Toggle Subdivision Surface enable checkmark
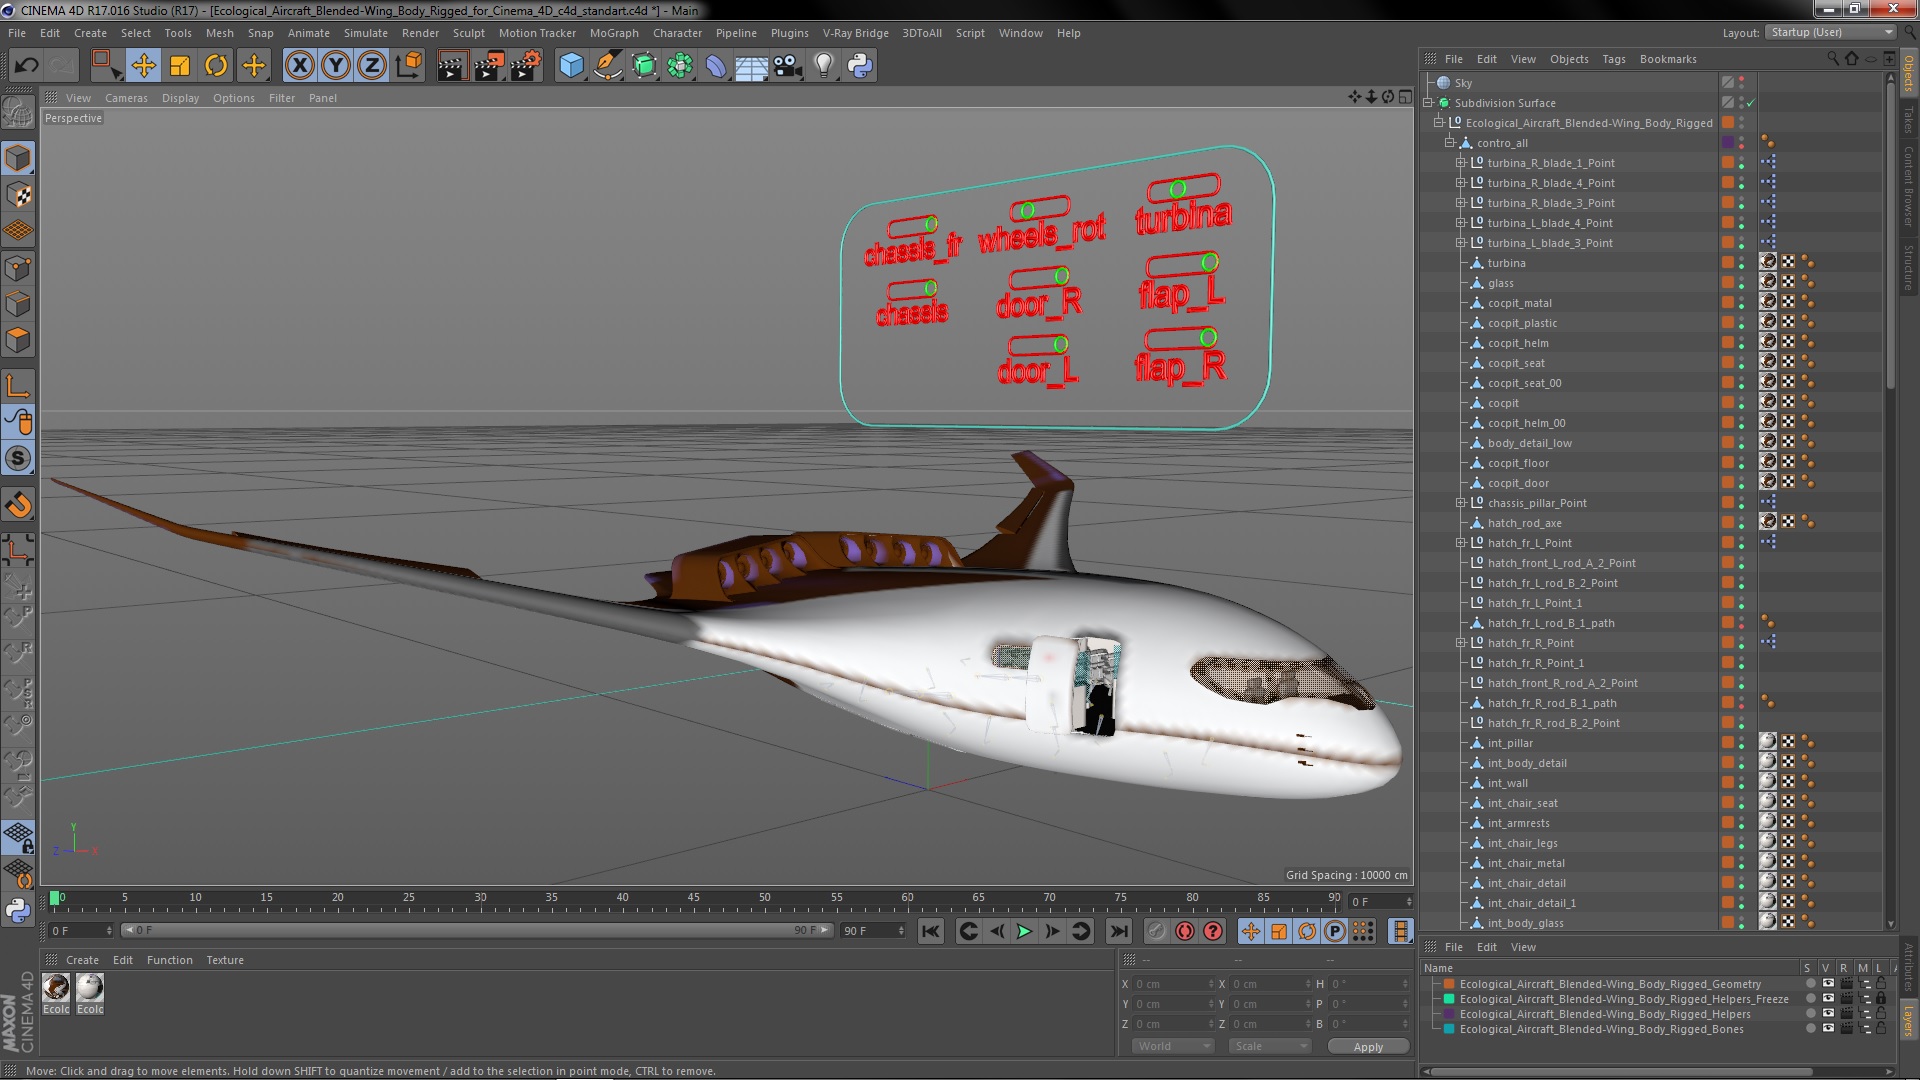The image size is (1920, 1080). 1751,103
